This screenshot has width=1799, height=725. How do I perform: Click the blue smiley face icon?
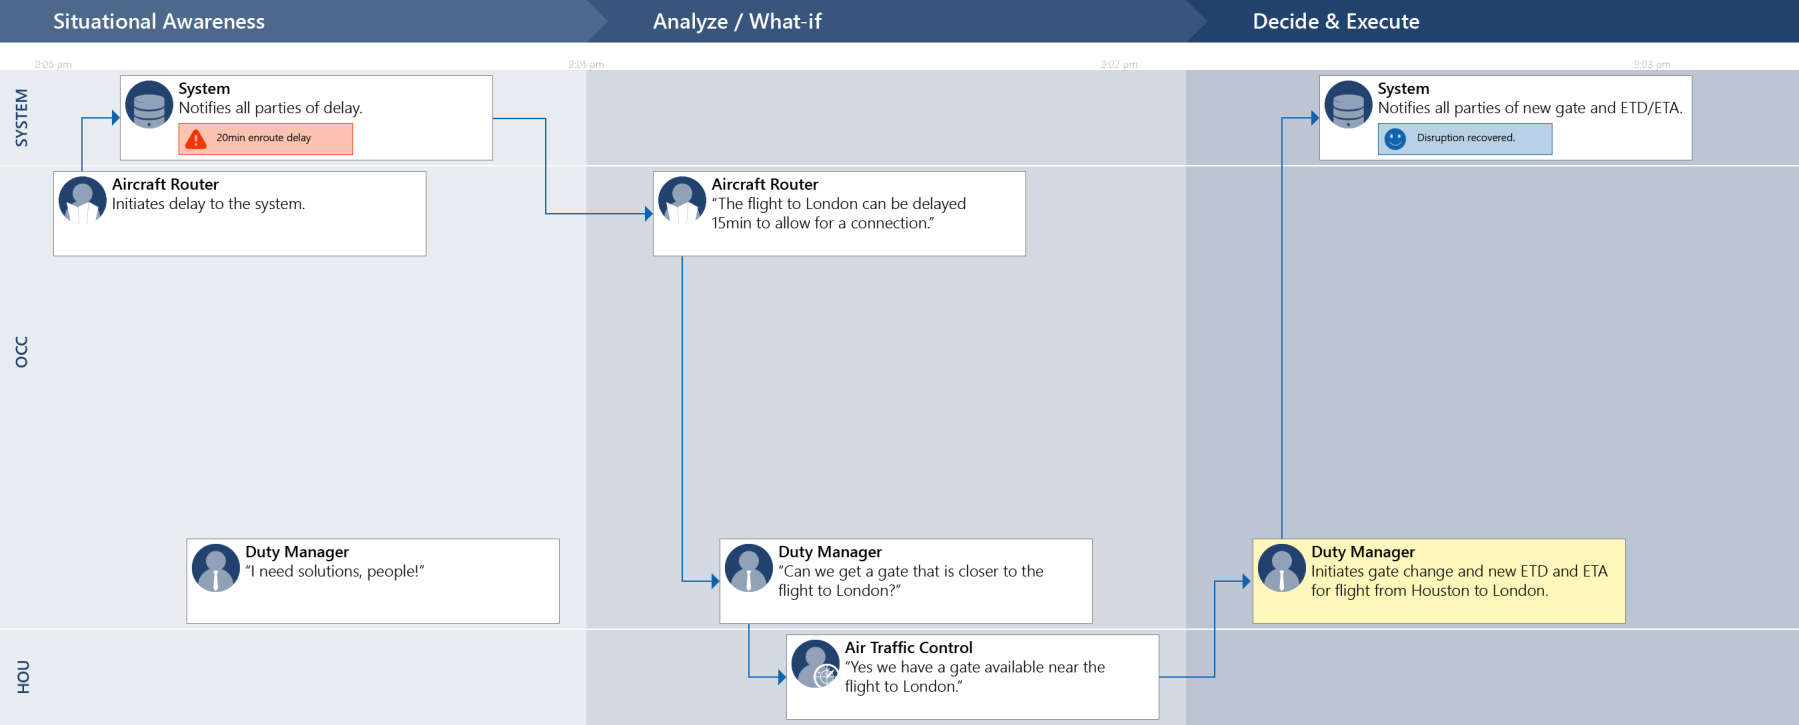click(x=1395, y=139)
